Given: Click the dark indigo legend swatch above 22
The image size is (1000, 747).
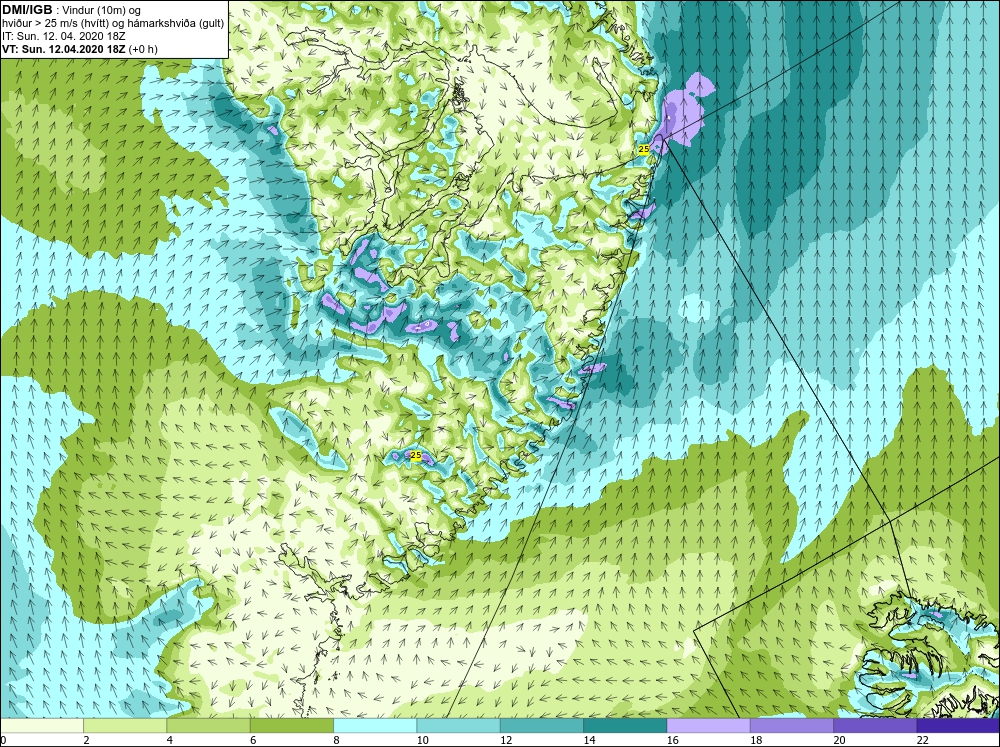Looking at the screenshot, I should click(x=958, y=726).
